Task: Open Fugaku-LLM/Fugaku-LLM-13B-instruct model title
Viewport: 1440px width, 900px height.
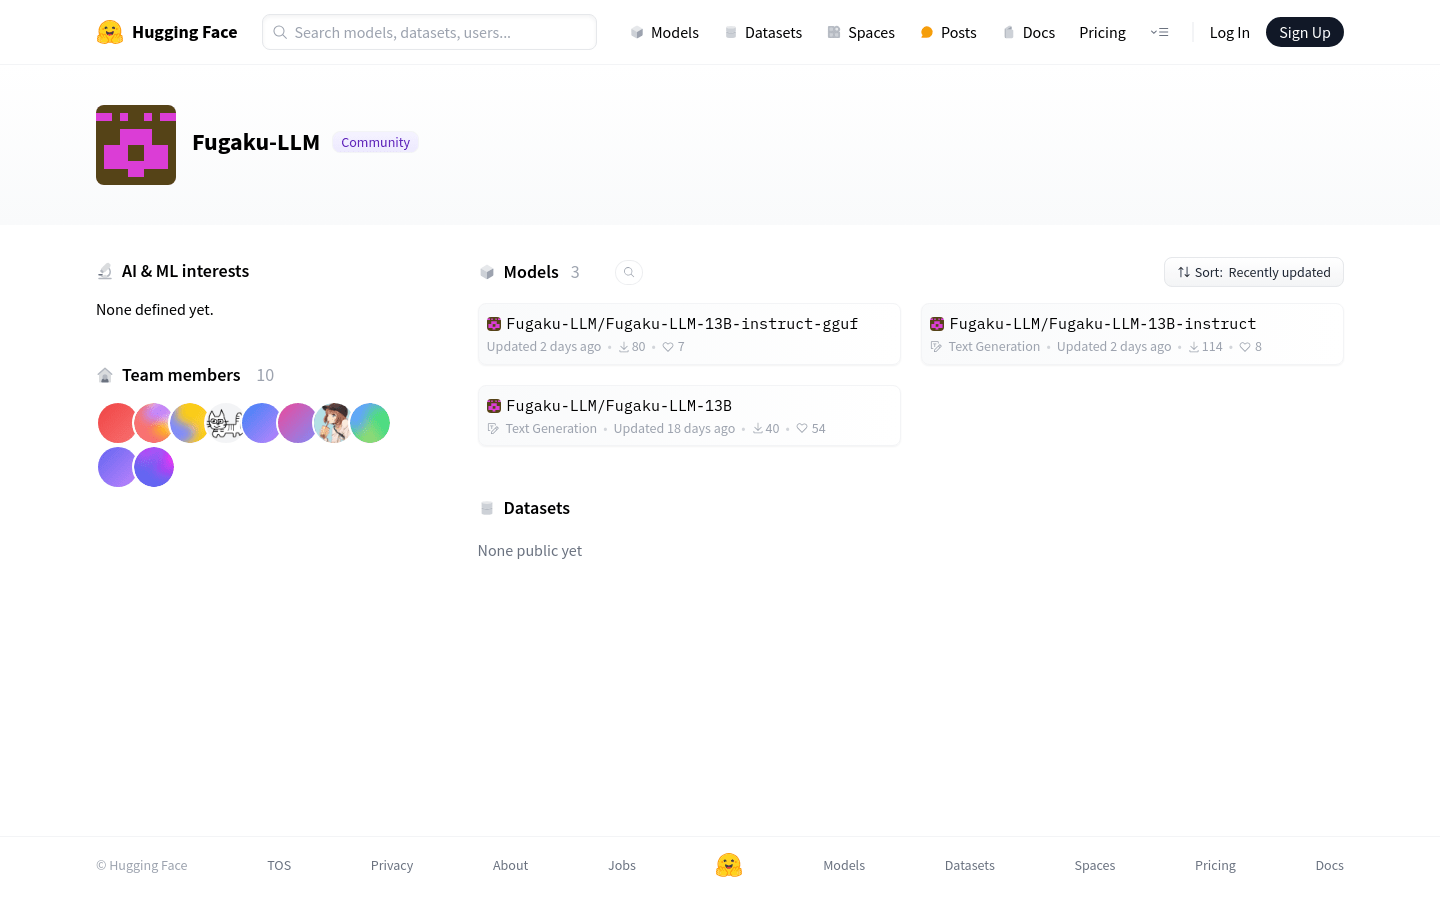Action: 1103,324
